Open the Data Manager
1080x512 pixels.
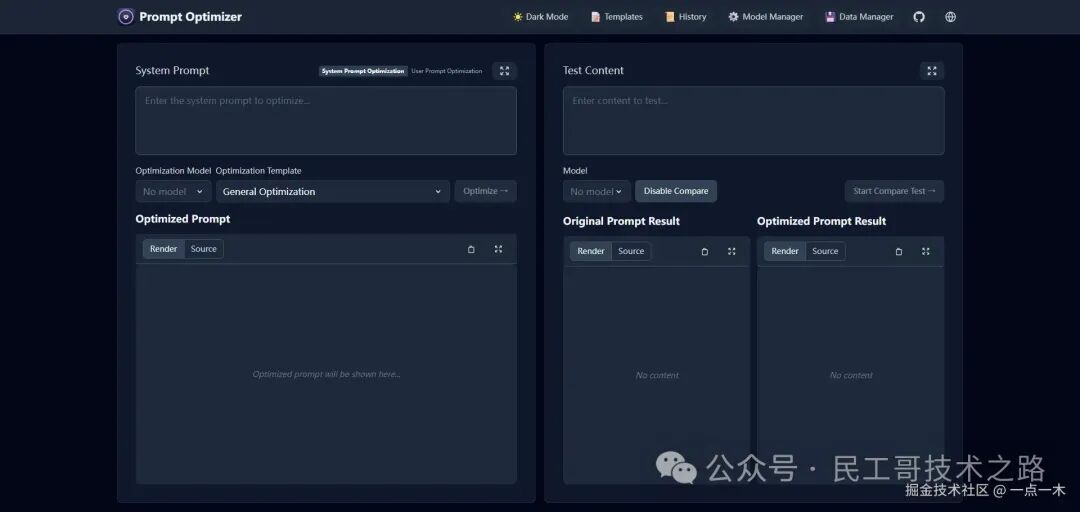click(859, 17)
